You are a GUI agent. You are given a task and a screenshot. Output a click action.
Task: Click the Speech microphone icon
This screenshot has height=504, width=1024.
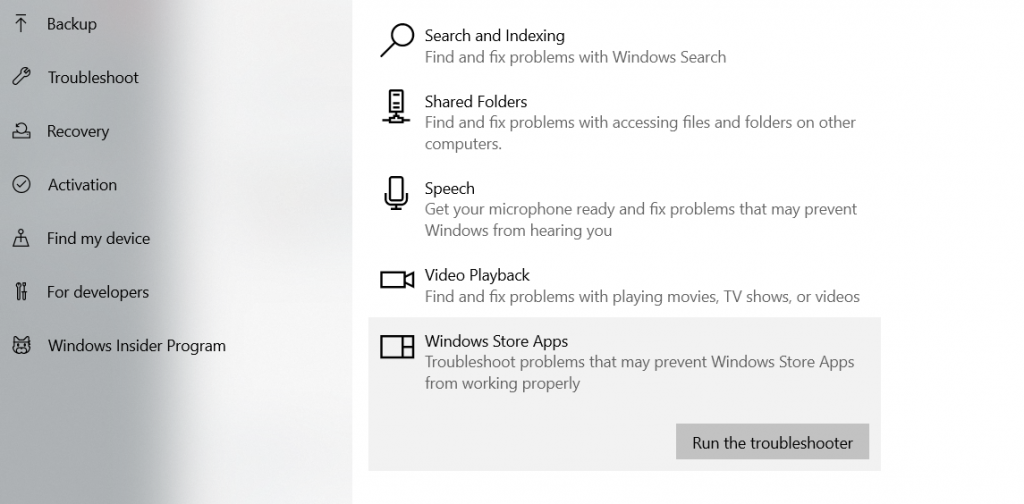pyautogui.click(x=397, y=193)
